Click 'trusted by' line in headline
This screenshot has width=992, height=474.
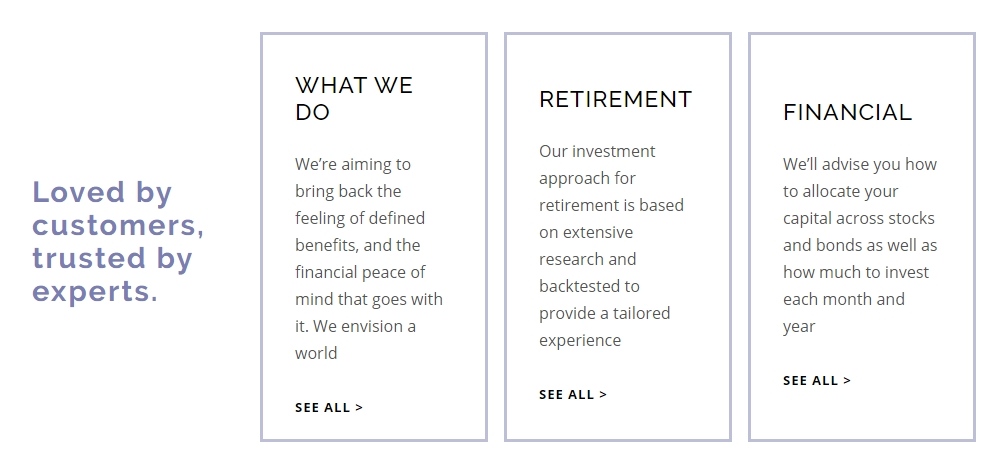[x=112, y=258]
